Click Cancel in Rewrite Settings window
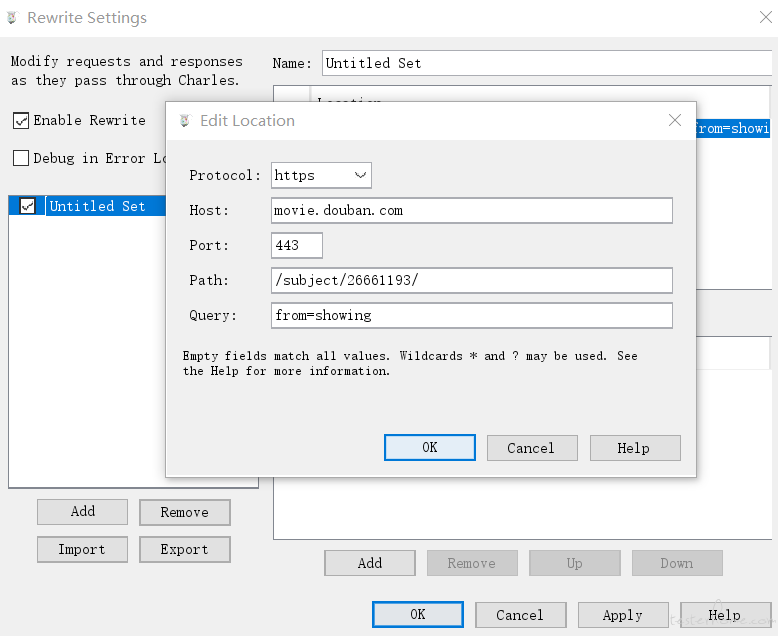Image resolution: width=778 pixels, height=636 pixels. 520,615
